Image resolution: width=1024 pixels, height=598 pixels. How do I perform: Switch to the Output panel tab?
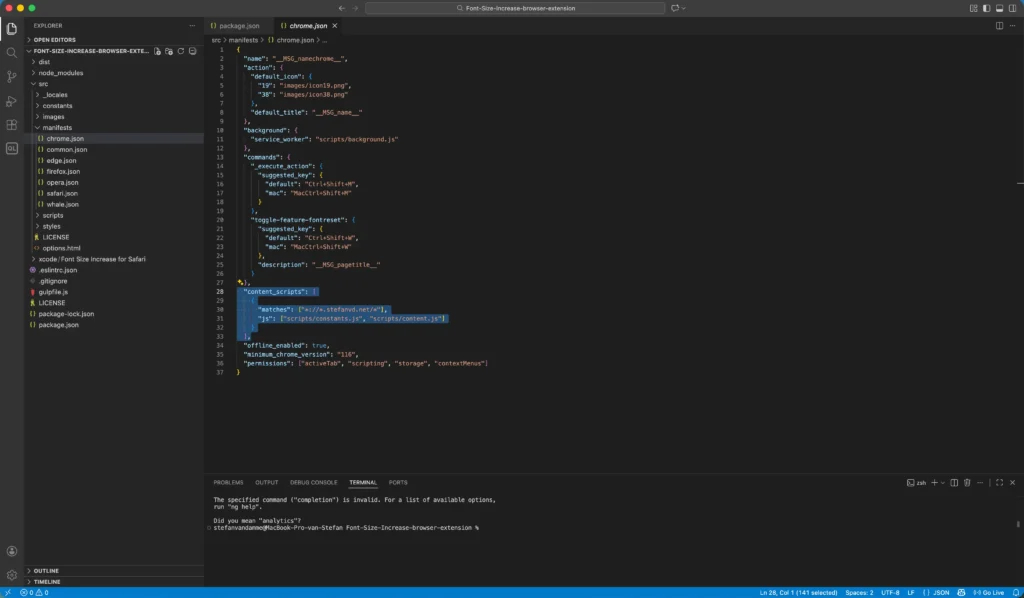point(266,482)
